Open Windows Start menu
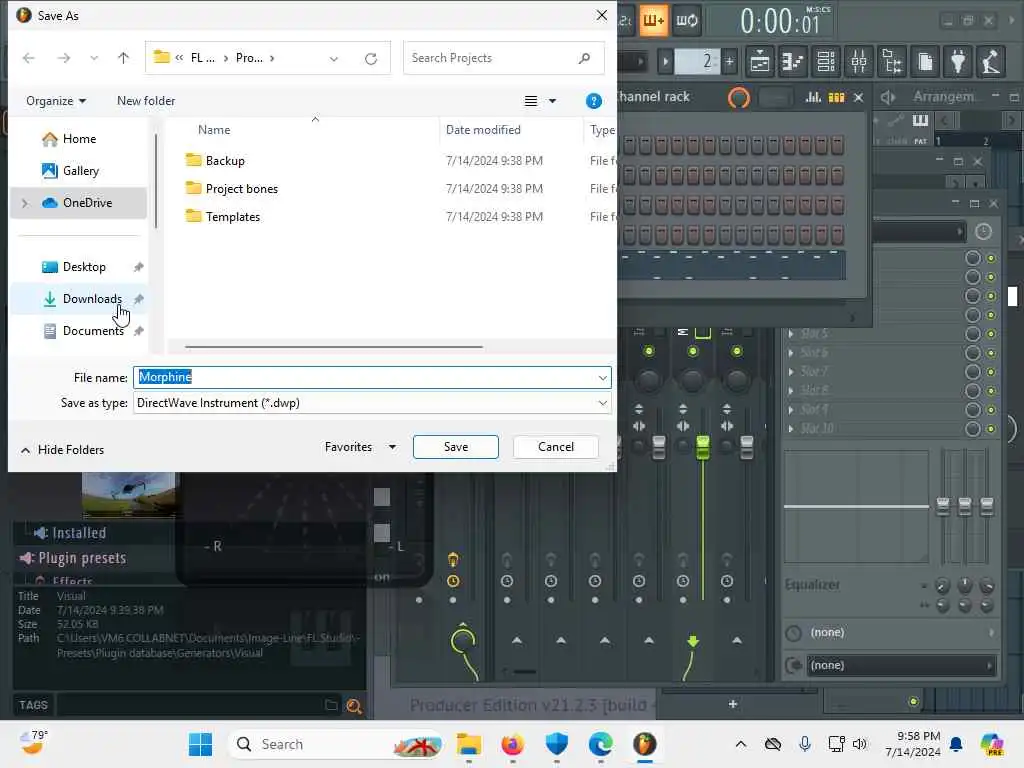1024x768 pixels. tap(200, 744)
